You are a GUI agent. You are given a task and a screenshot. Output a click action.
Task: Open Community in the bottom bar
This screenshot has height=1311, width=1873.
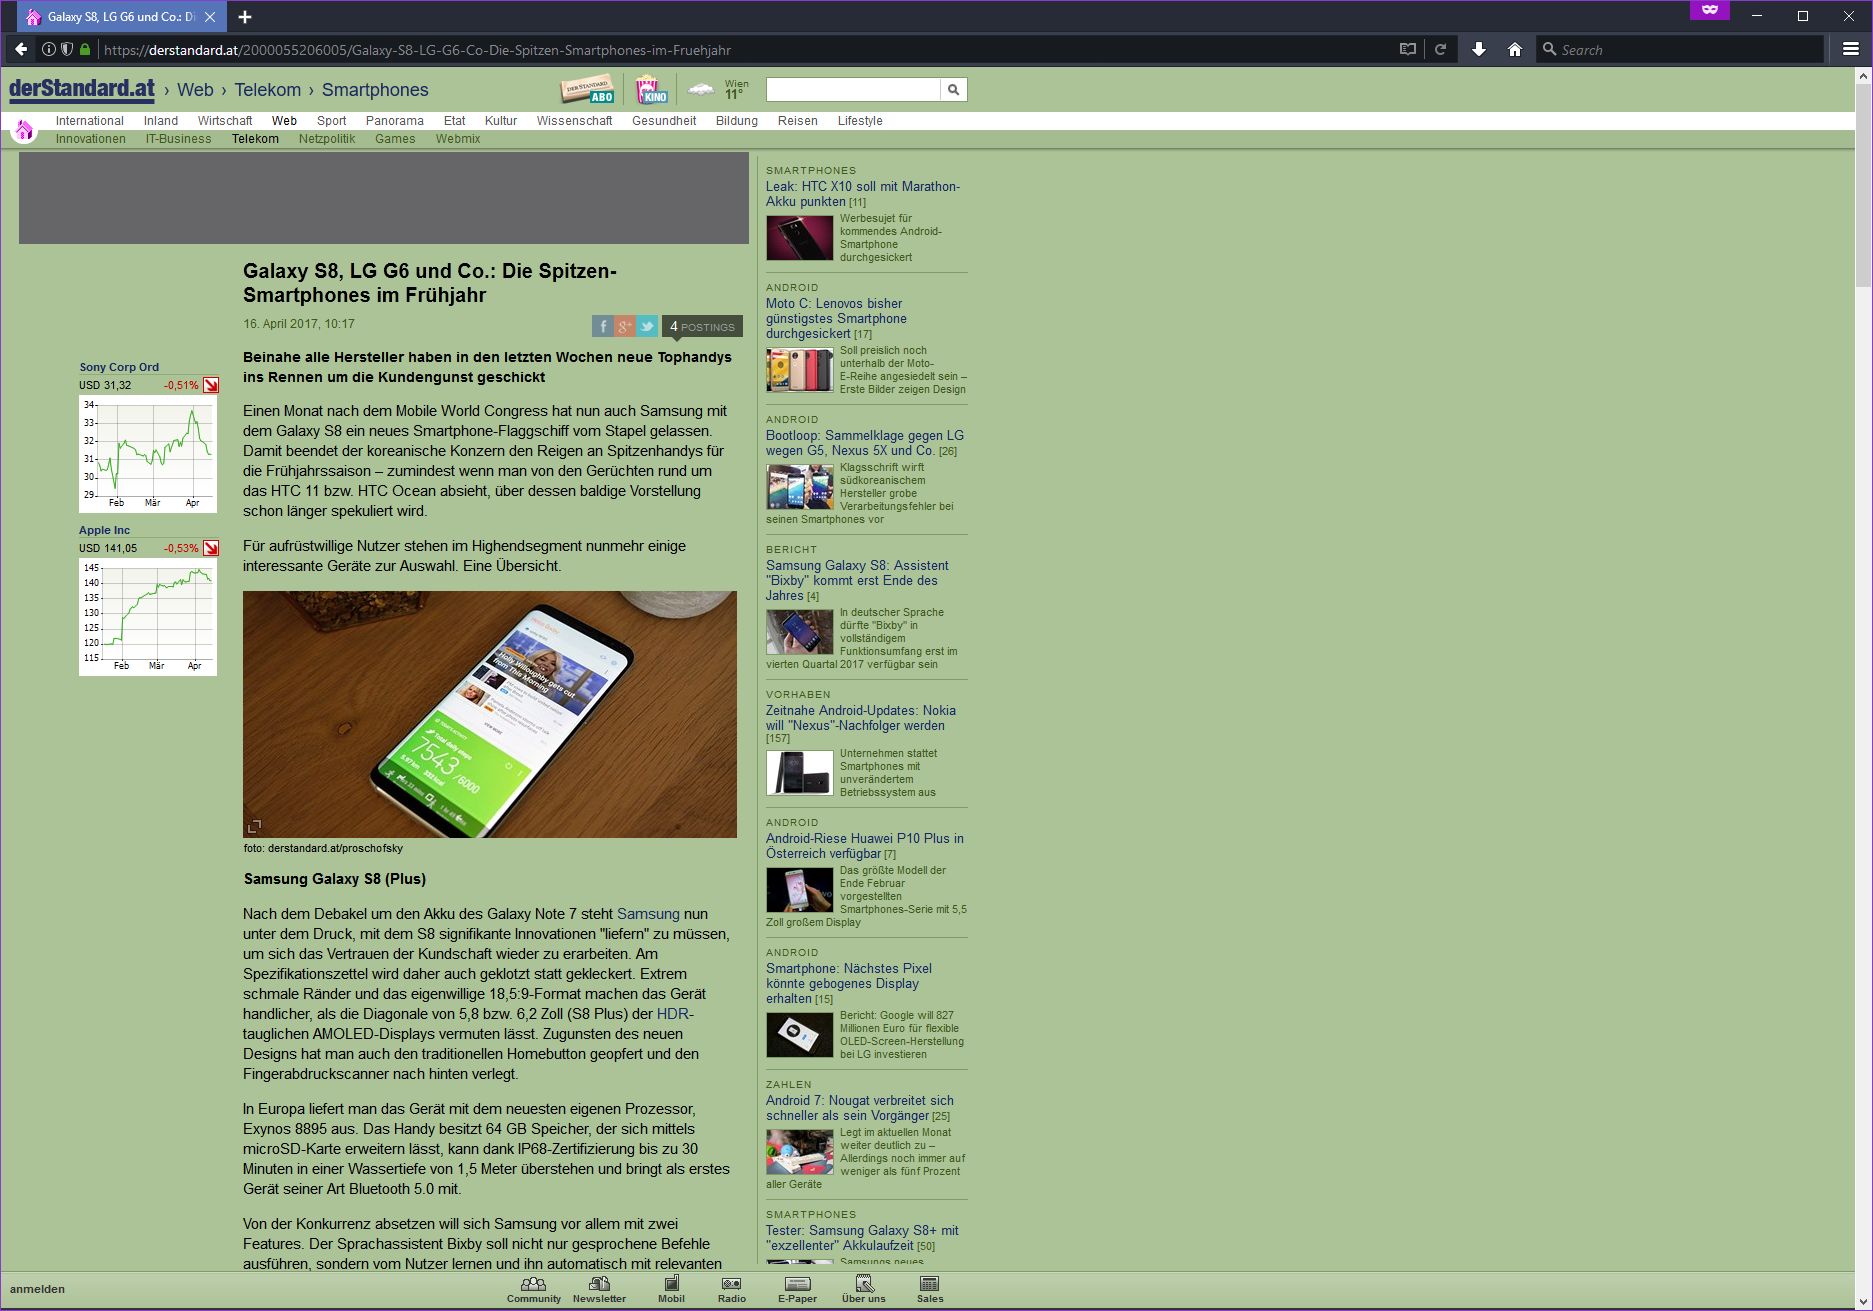[x=533, y=1290]
